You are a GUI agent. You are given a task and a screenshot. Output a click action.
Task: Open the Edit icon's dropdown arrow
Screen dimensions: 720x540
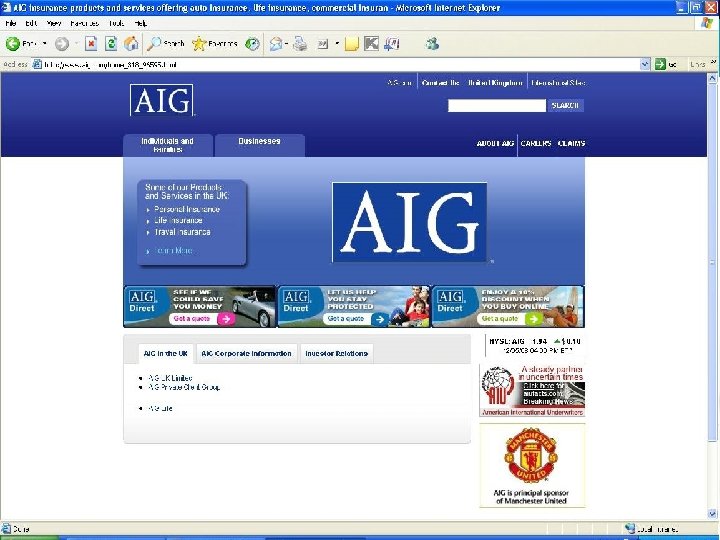337,44
